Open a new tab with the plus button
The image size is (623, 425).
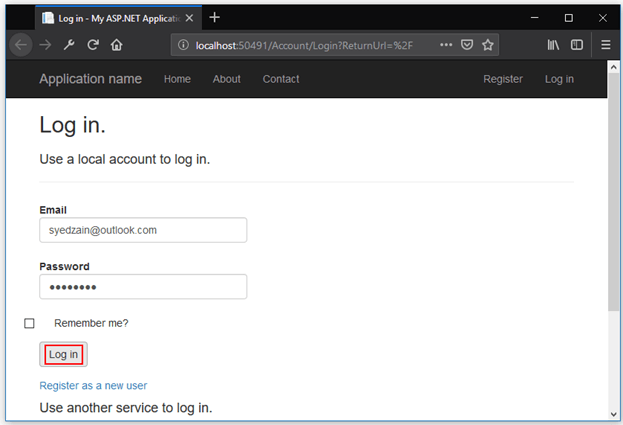[x=215, y=17]
